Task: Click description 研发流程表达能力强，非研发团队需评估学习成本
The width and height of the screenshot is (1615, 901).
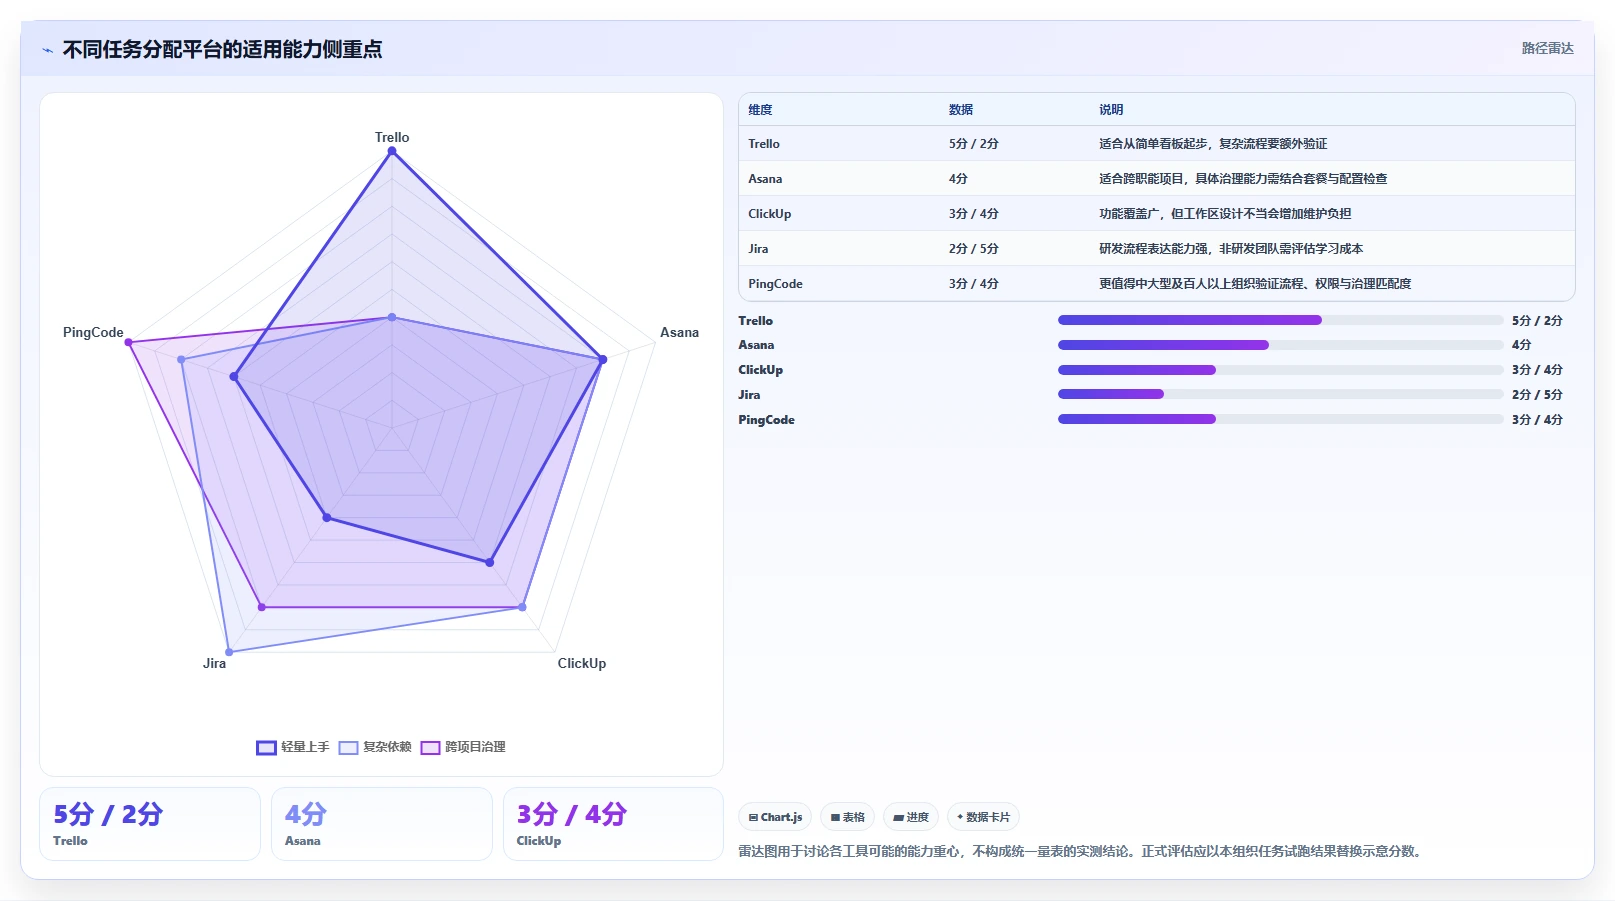Action: [x=1231, y=249]
